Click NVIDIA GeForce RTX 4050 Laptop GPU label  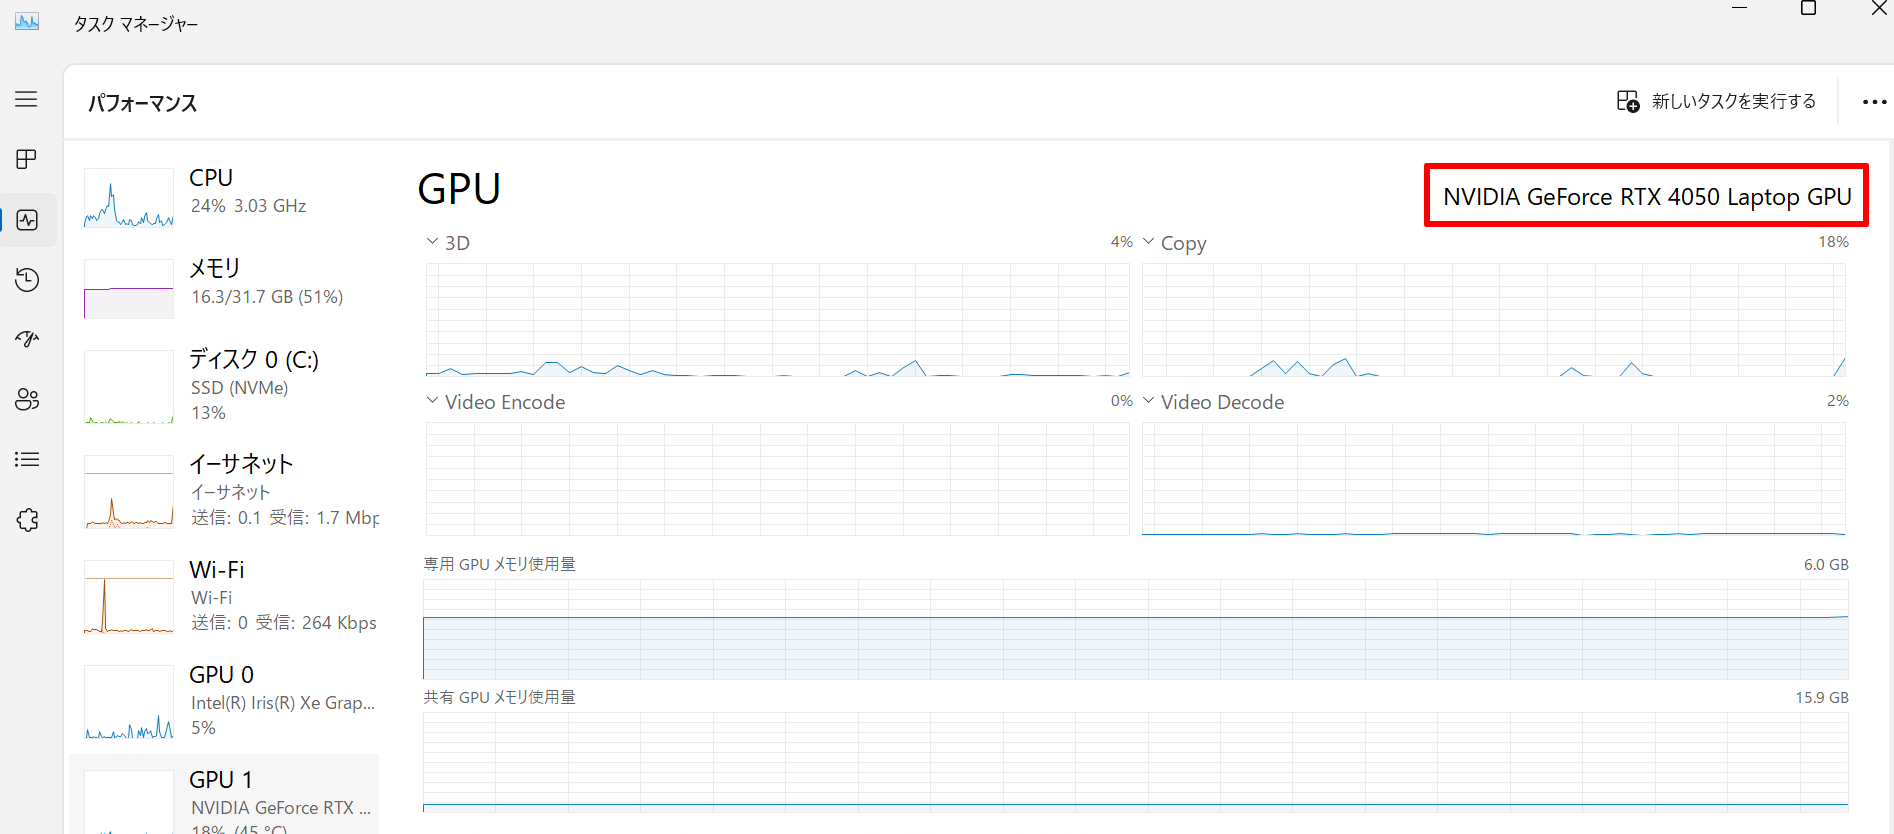pyautogui.click(x=1647, y=197)
